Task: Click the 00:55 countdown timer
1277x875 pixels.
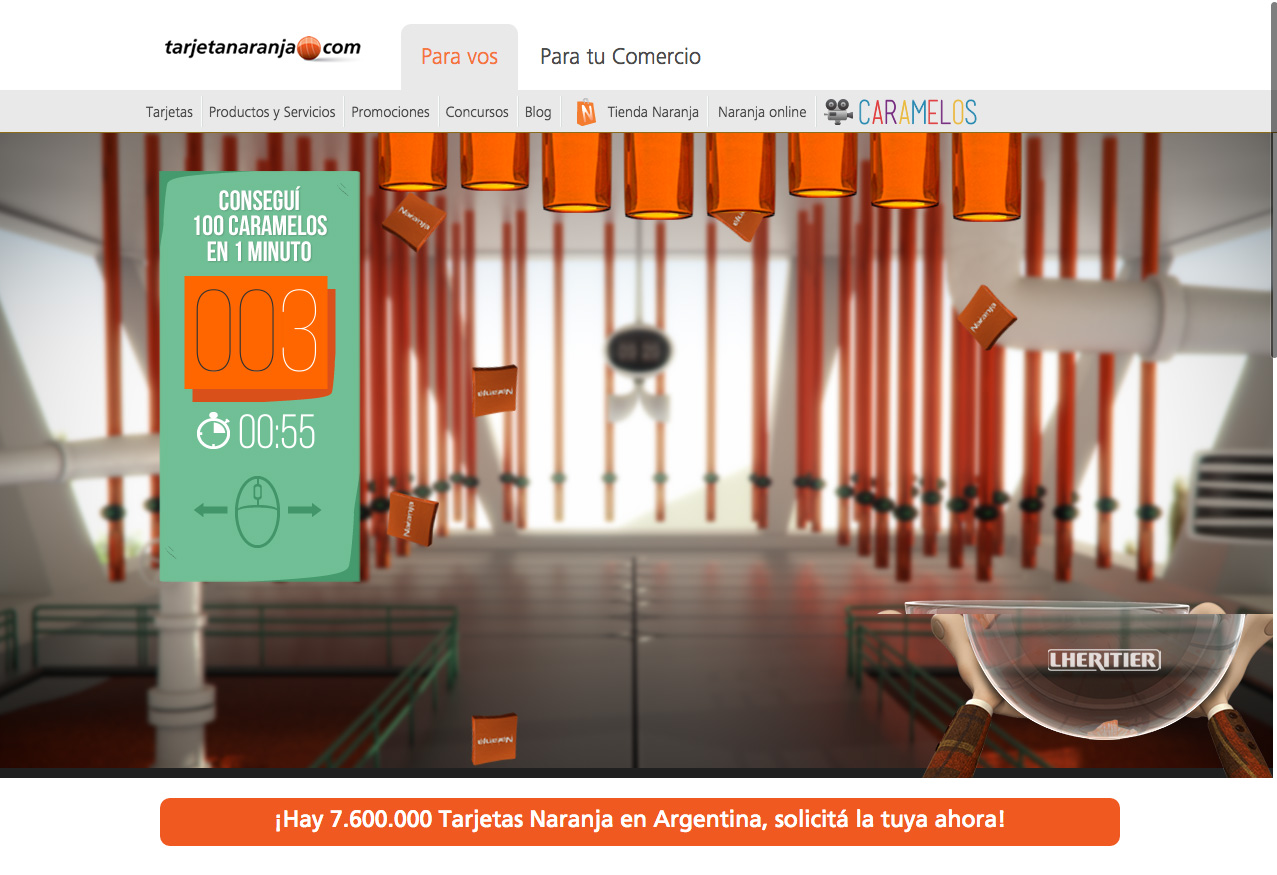Action: click(277, 433)
